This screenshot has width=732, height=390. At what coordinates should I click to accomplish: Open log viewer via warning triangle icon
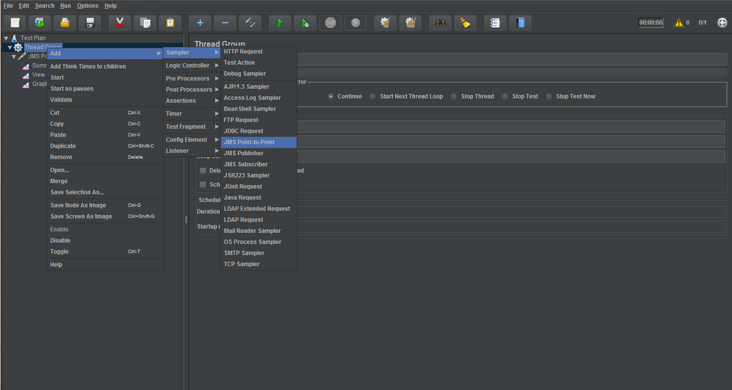point(678,22)
